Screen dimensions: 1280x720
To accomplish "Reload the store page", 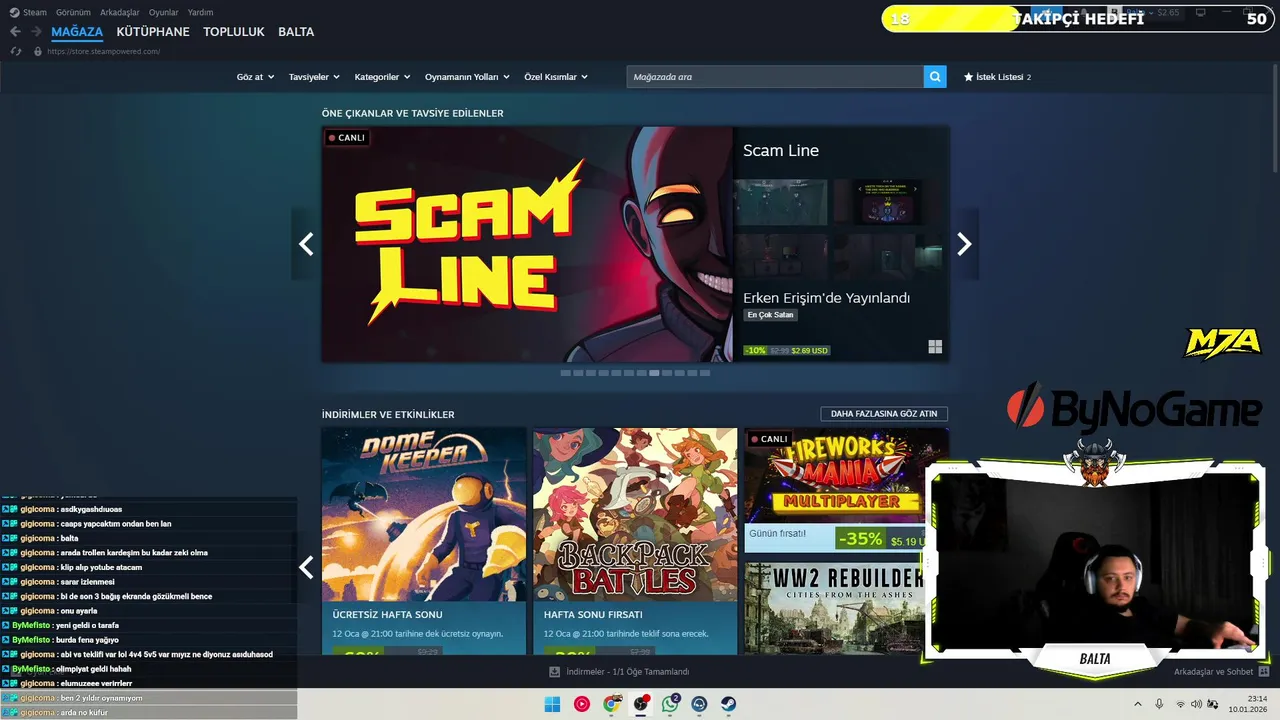I will (16, 51).
